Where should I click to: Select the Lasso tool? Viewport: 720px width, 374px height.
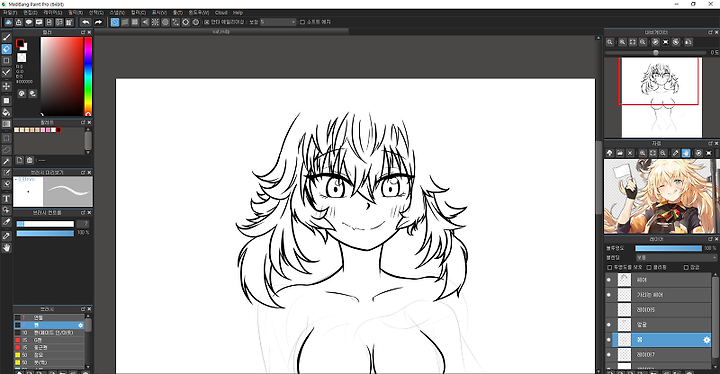point(6,149)
